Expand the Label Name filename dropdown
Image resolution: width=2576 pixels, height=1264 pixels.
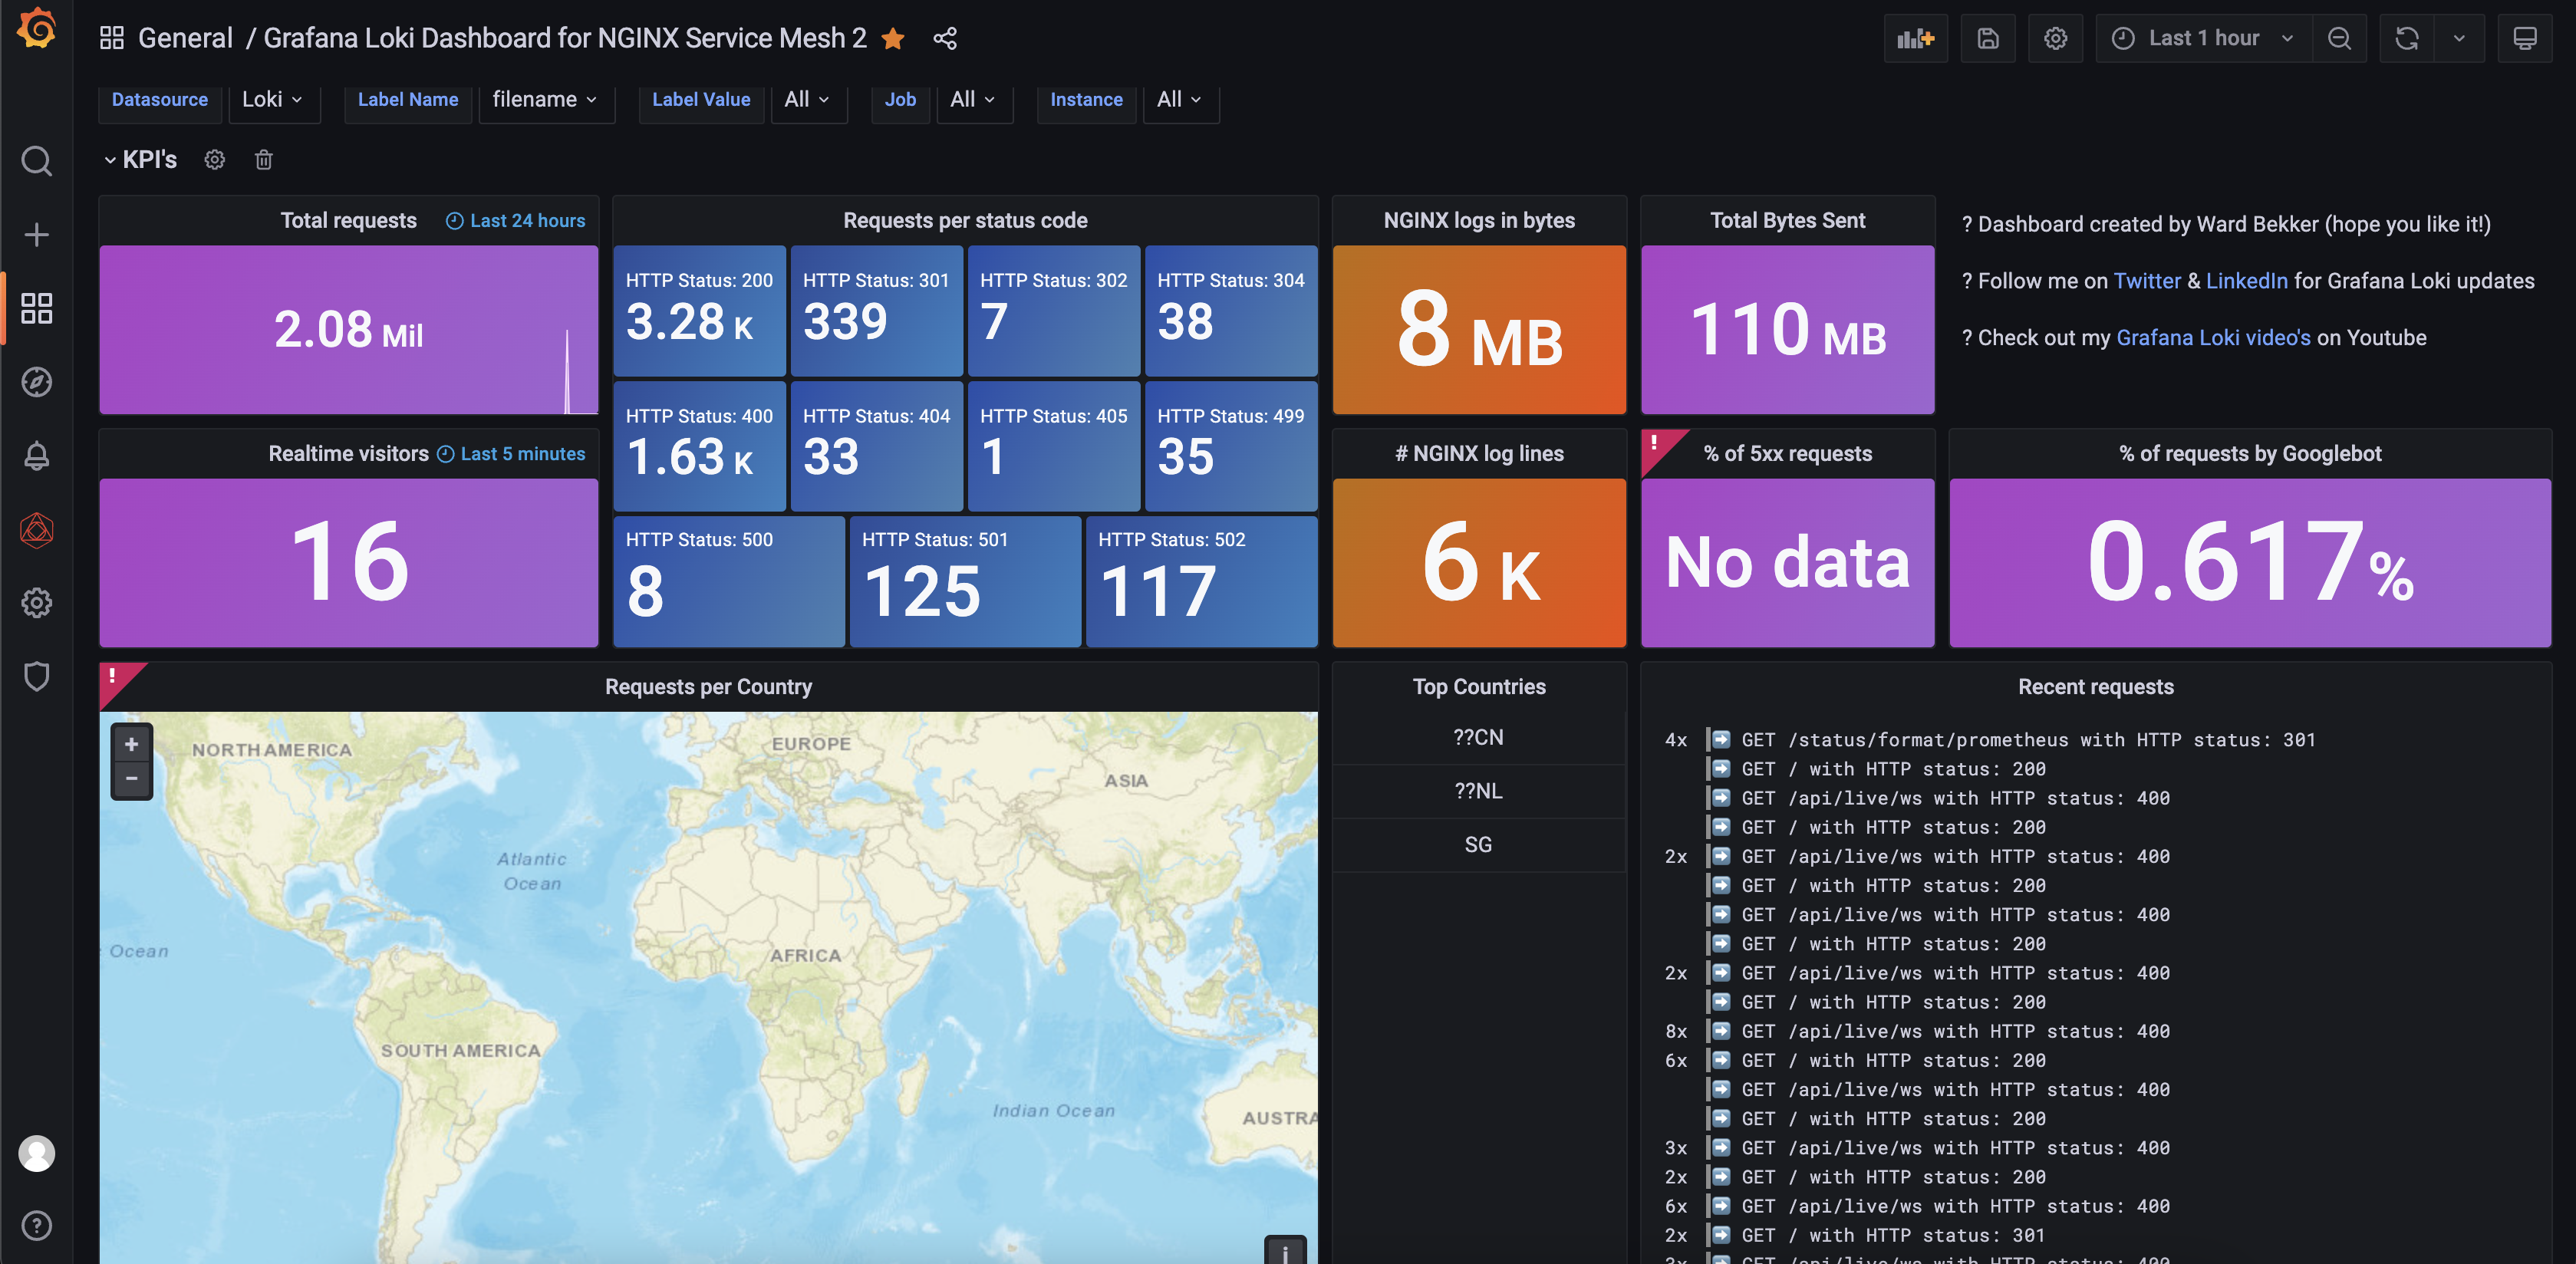[x=545, y=99]
